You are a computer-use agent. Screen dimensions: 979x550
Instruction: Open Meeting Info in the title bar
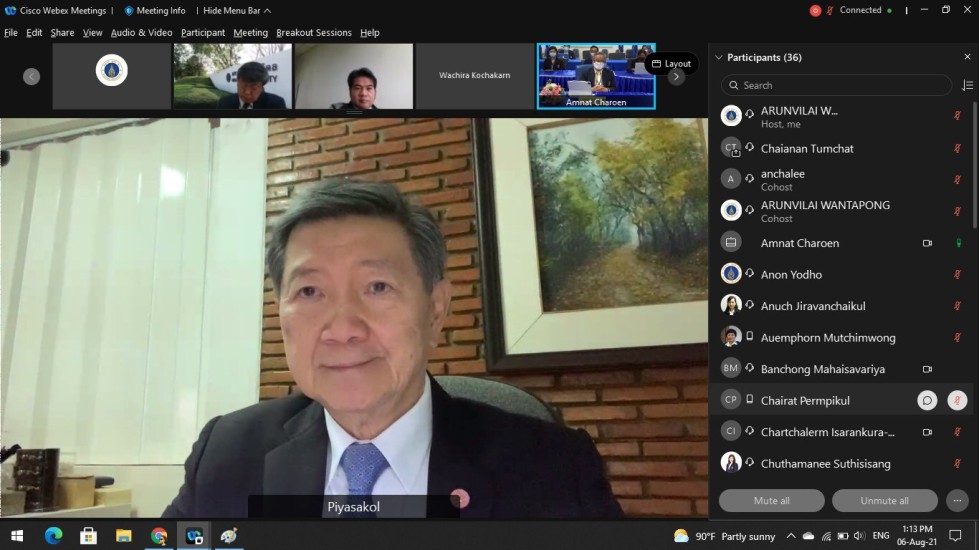pos(154,11)
